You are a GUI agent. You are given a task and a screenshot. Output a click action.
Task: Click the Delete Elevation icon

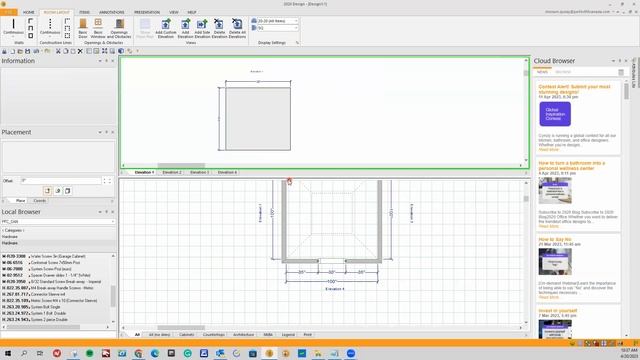(219, 28)
